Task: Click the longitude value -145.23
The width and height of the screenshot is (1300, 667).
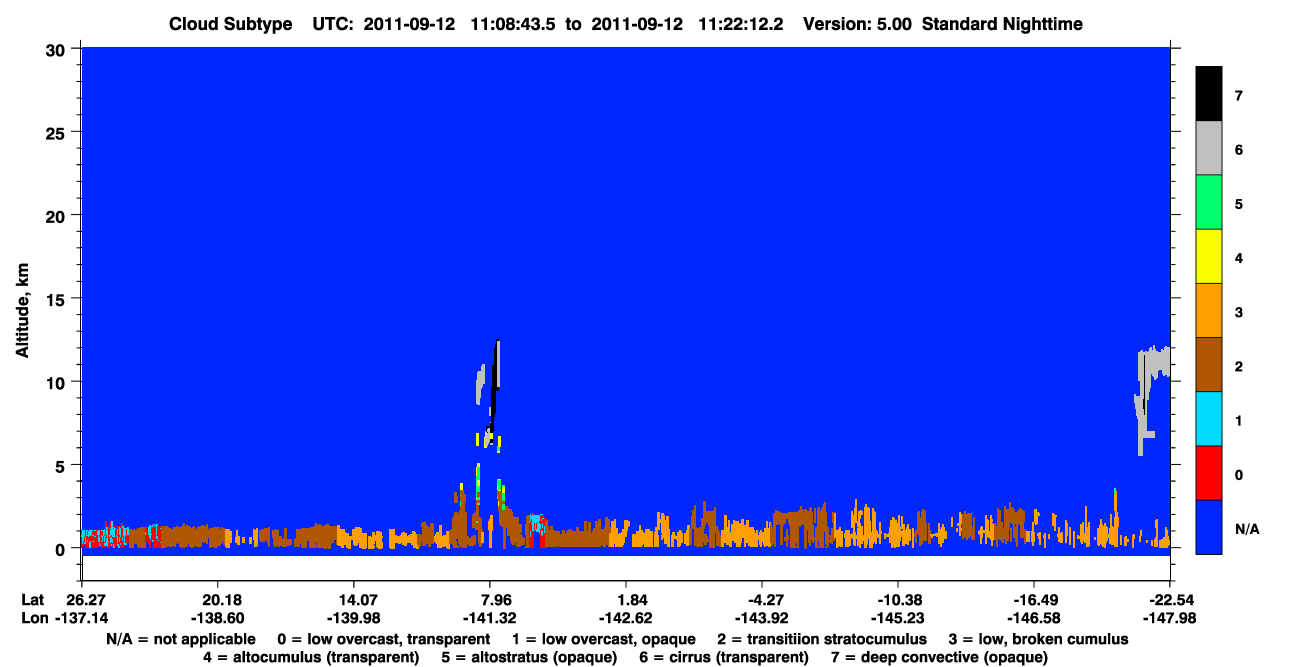Action: tap(898, 618)
